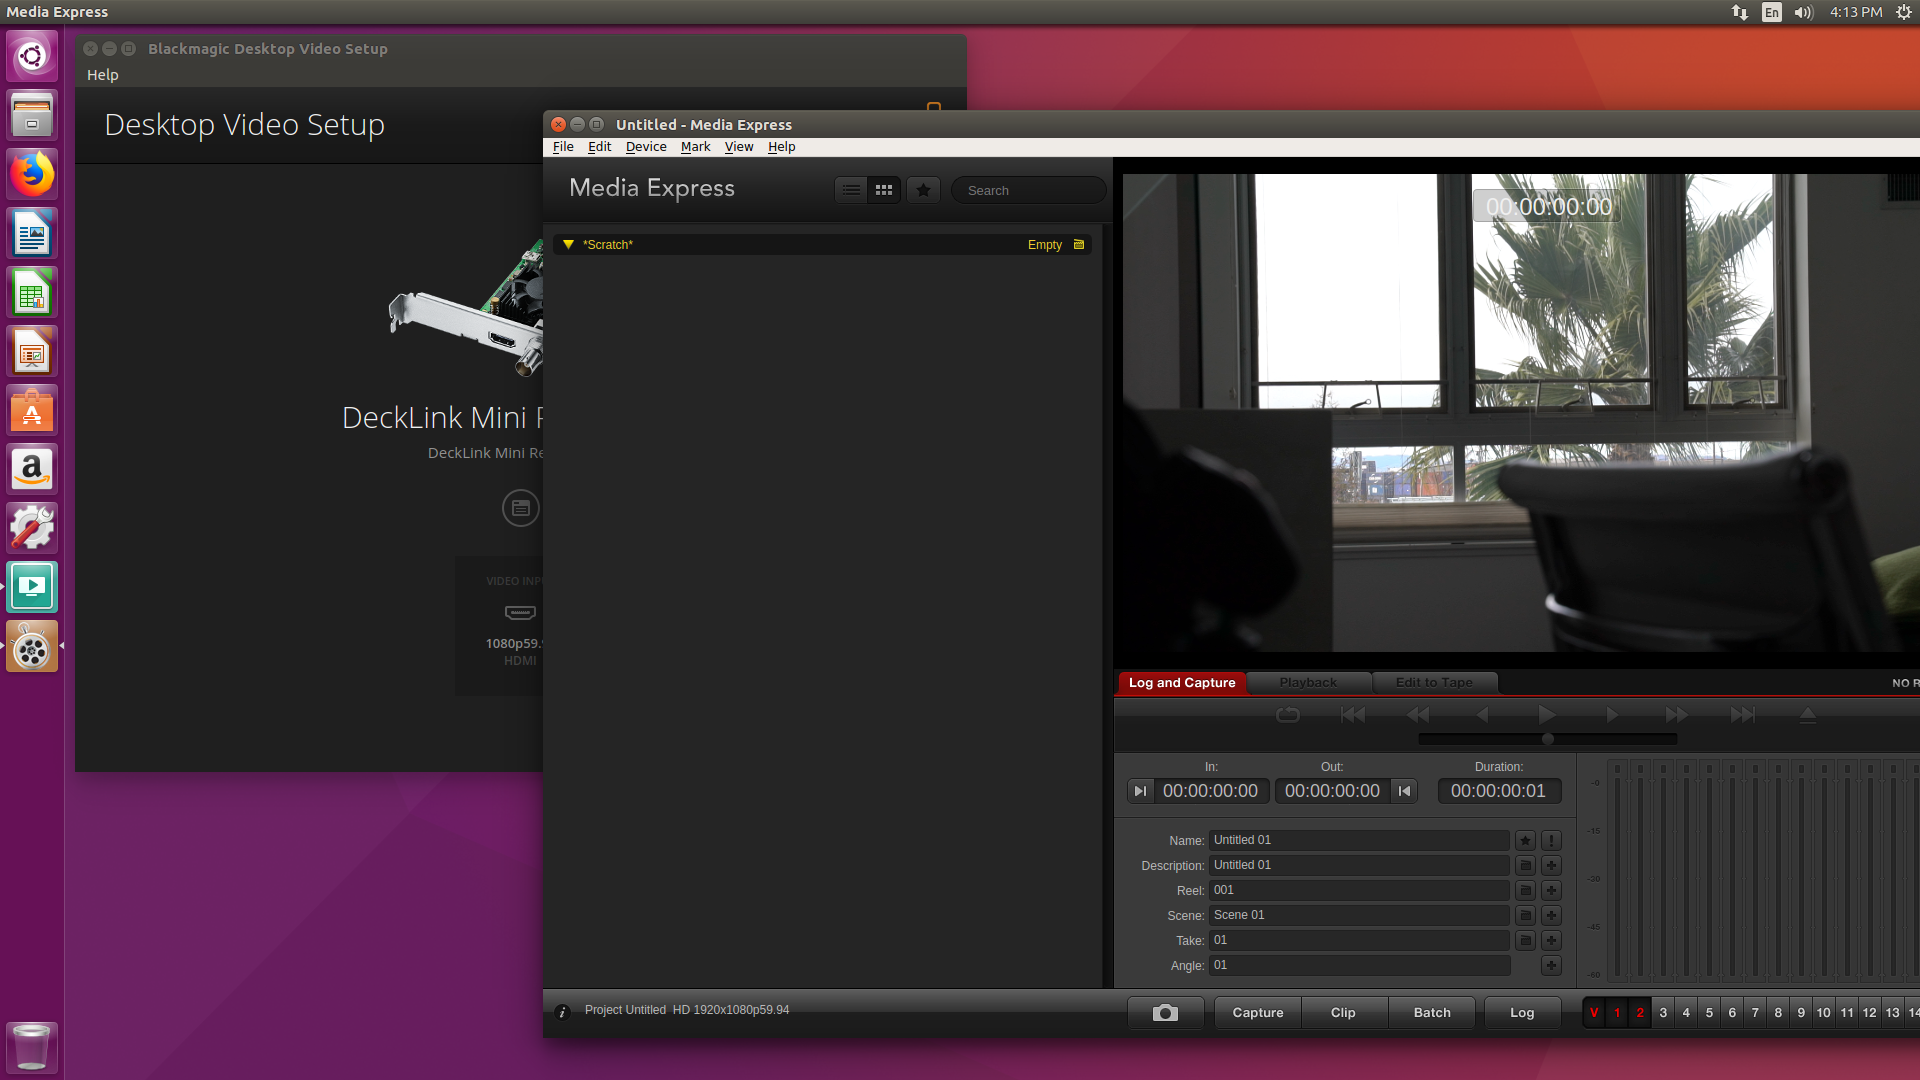Select the Log and Capture tab

coord(1180,682)
